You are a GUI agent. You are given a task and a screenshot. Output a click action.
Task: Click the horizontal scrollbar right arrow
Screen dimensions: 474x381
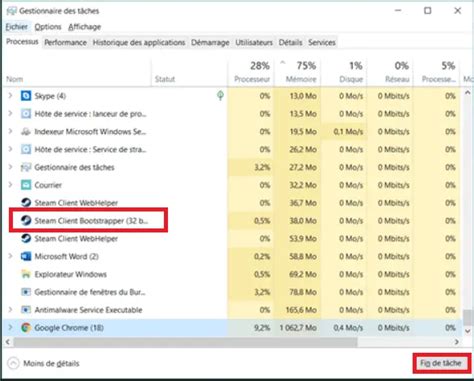456,342
